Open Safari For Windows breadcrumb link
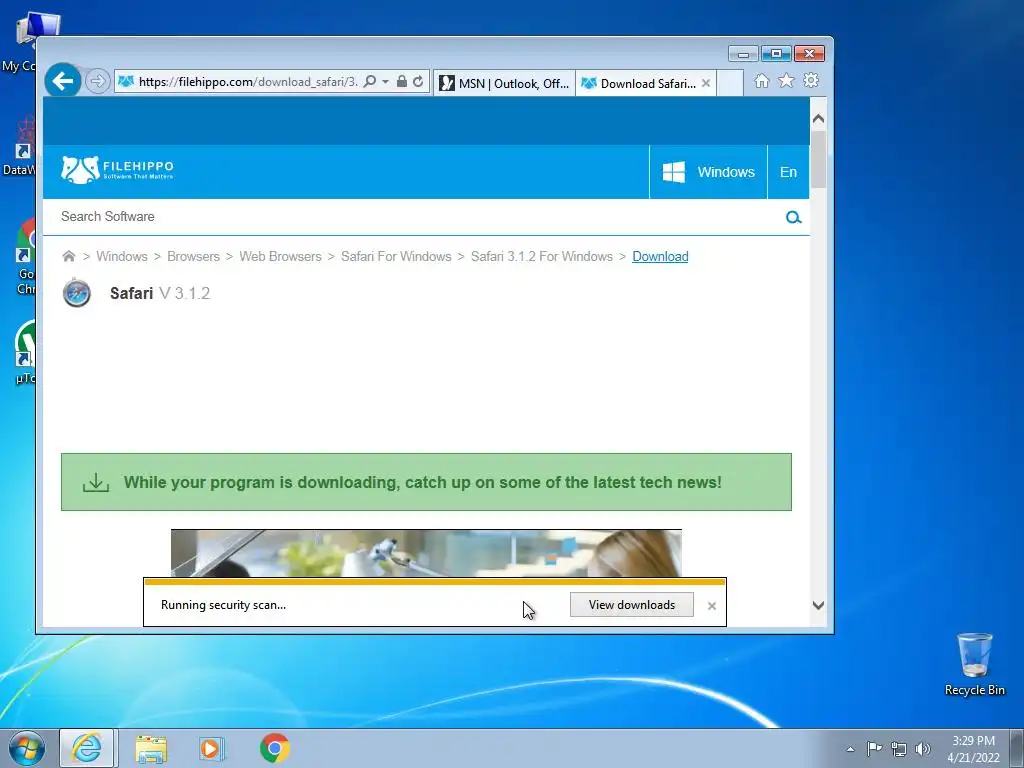This screenshot has height=768, width=1024. pos(396,256)
